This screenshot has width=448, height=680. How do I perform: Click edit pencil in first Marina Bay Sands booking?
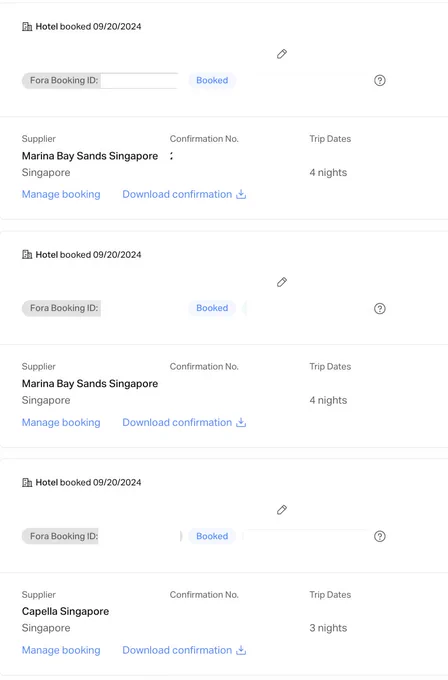[x=282, y=54]
